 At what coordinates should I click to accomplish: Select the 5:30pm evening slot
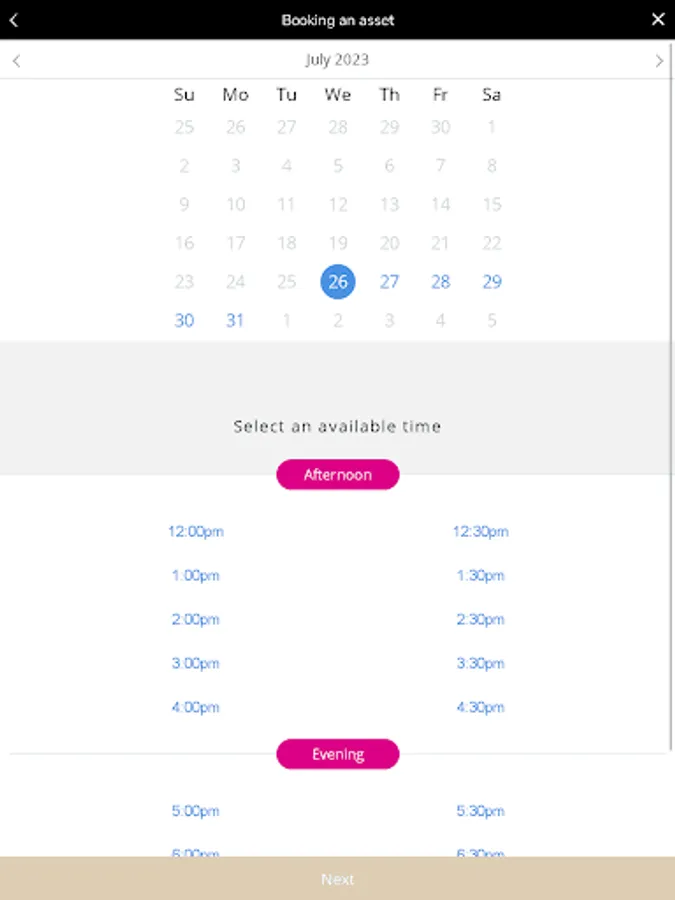[480, 812]
